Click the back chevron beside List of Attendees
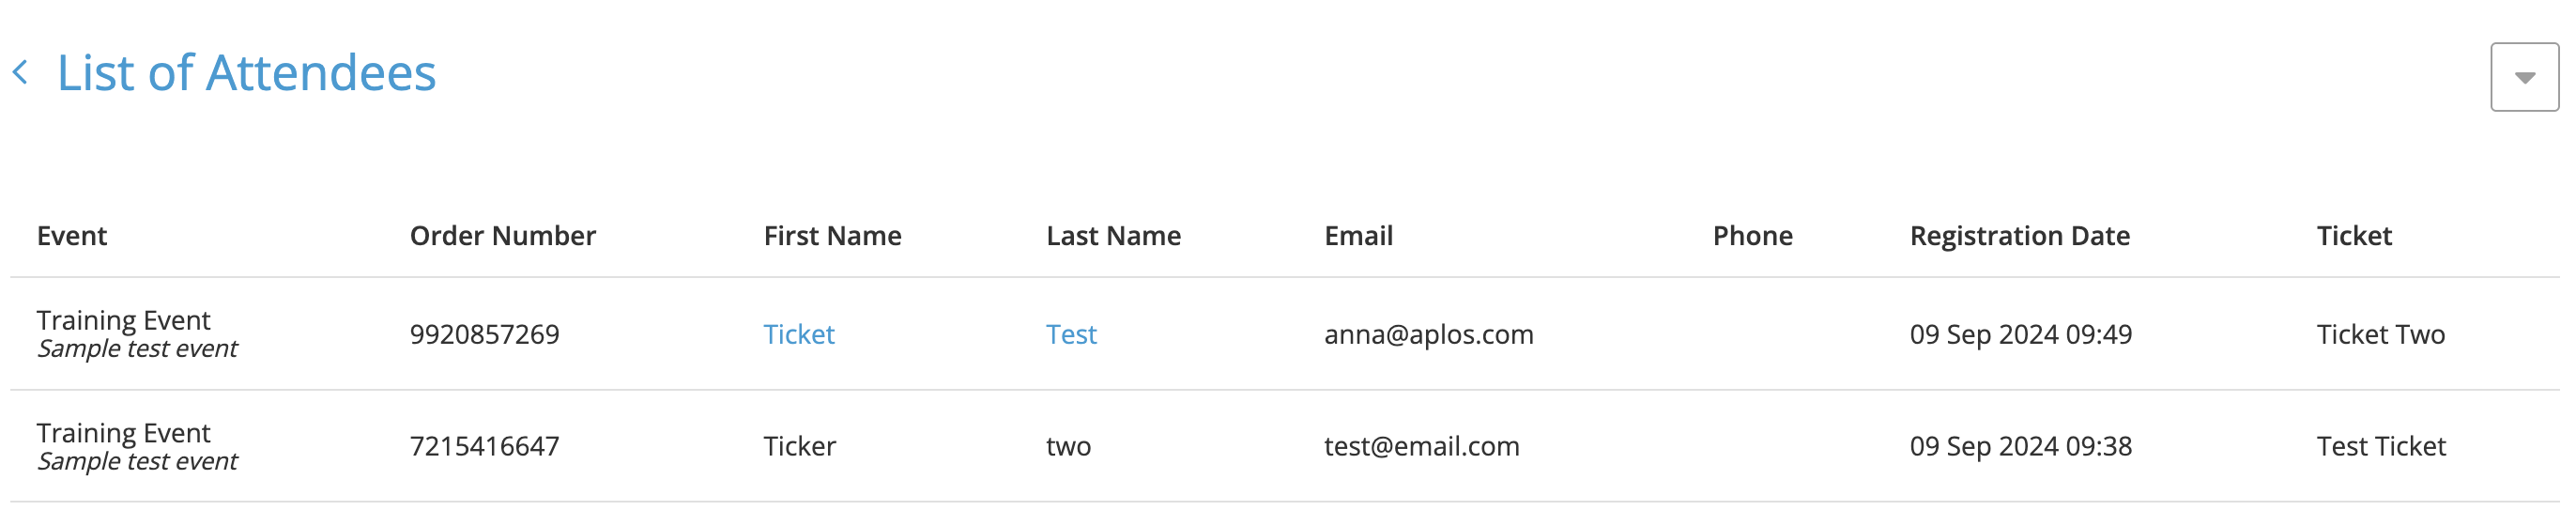This screenshot has width=2576, height=526. [20, 73]
